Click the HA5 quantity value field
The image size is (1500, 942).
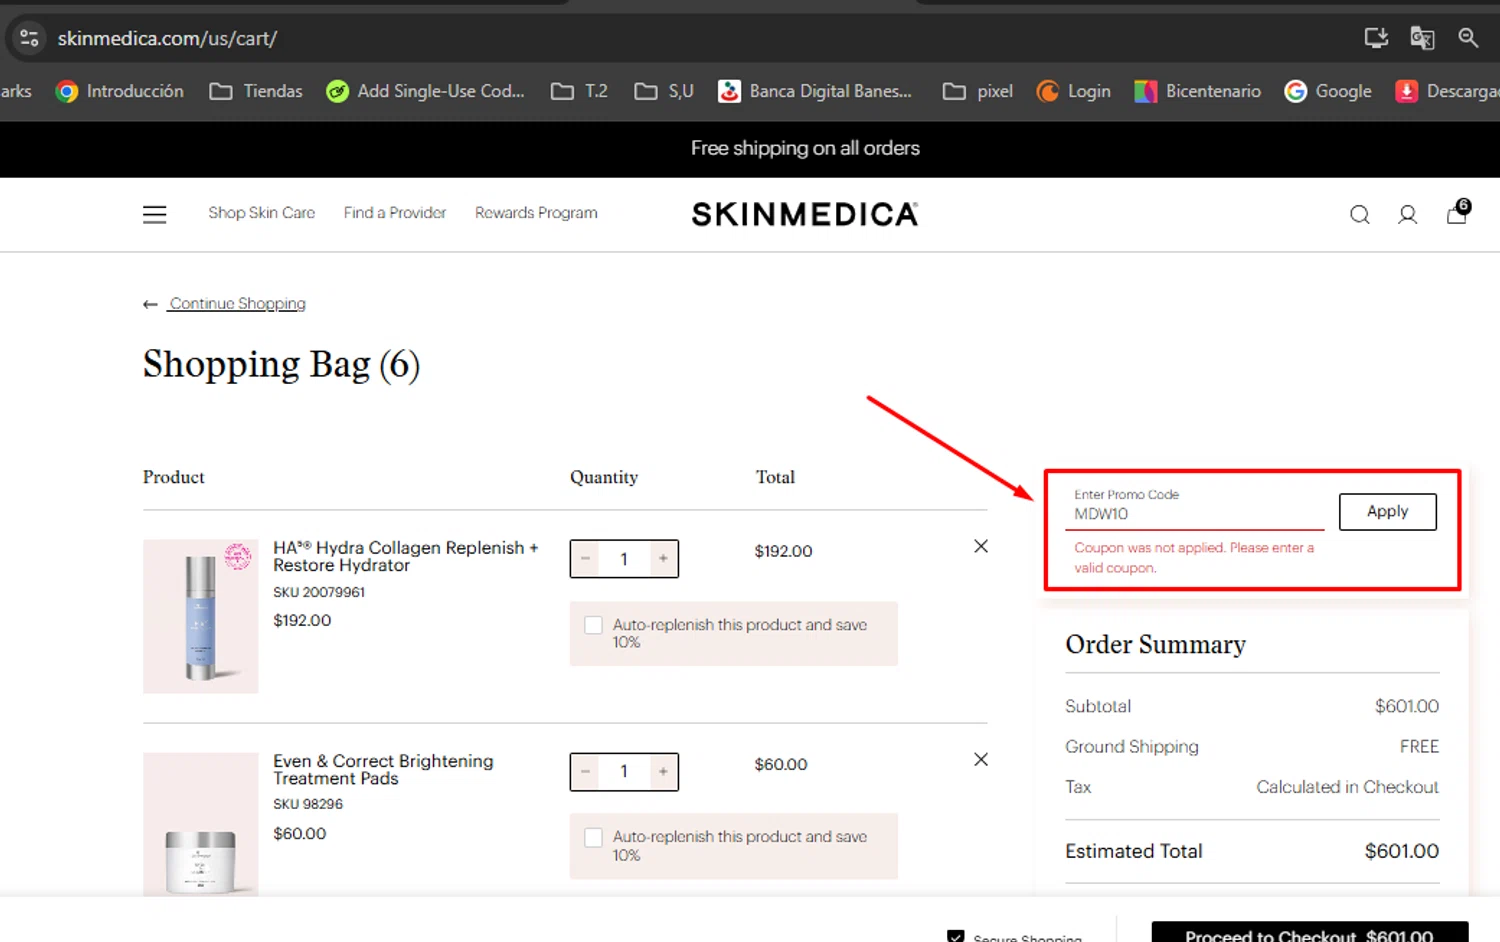[x=624, y=559]
